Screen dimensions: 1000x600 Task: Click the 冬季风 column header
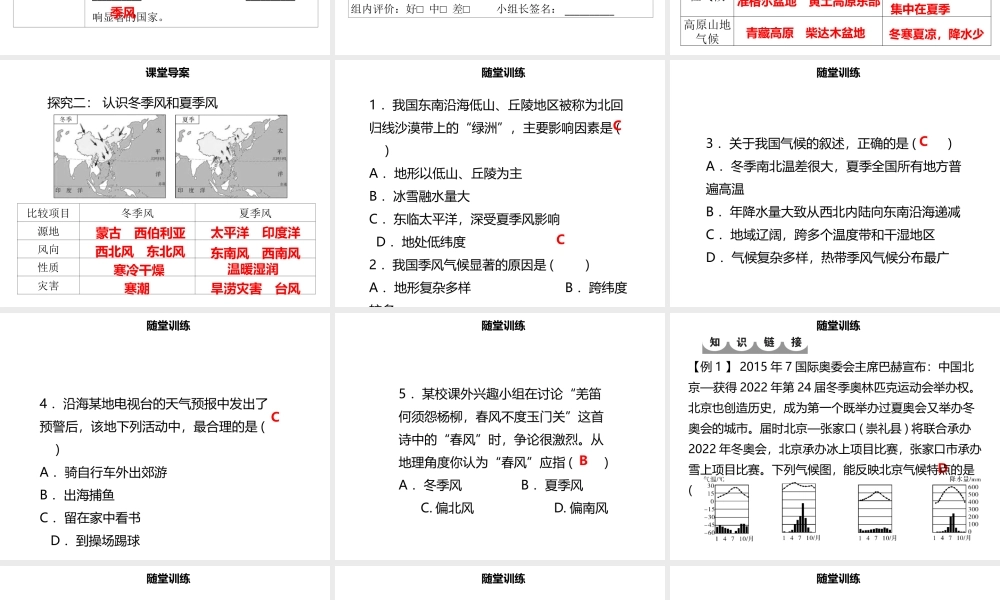[x=137, y=213]
